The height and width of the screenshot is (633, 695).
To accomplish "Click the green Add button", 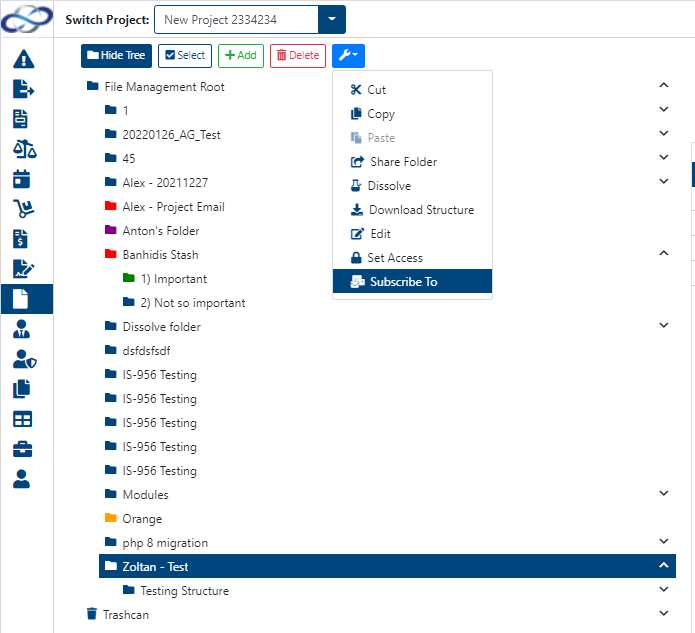I will coord(241,55).
